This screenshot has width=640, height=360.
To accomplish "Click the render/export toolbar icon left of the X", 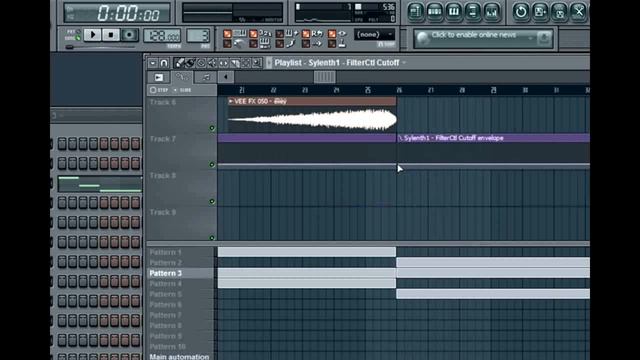I will click(x=559, y=11).
